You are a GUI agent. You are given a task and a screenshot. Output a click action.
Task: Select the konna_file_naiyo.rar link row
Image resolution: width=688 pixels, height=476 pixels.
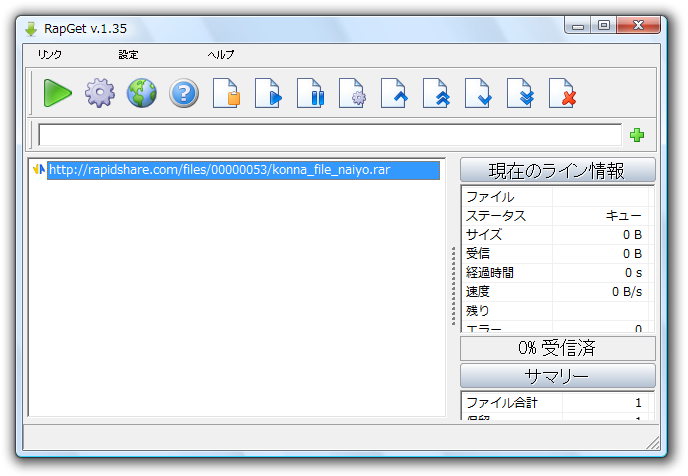(x=244, y=170)
